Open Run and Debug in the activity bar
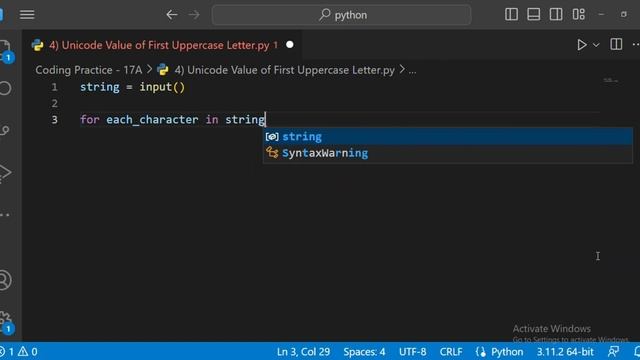 [5, 173]
